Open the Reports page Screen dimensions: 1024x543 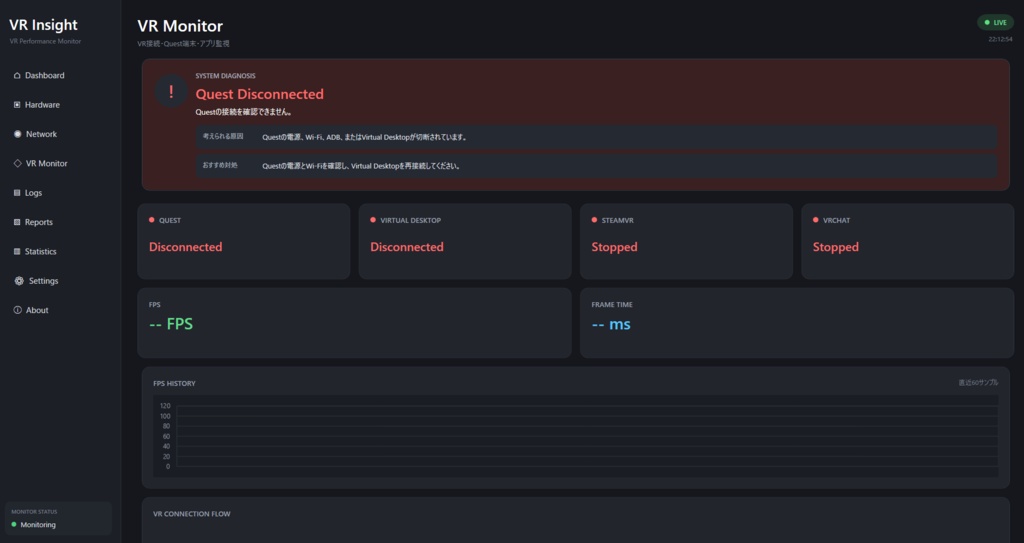[39, 222]
